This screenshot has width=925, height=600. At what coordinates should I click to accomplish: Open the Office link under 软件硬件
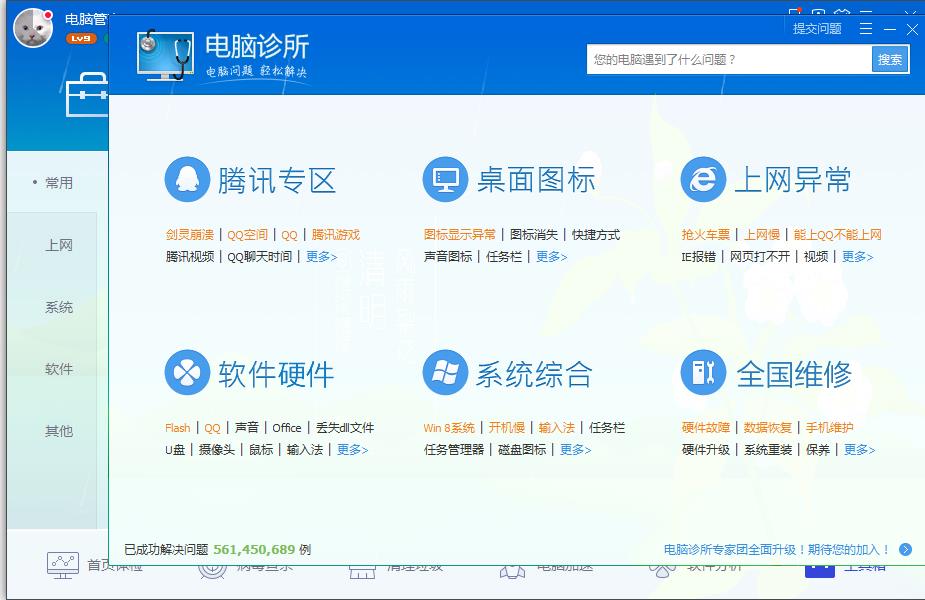pos(287,428)
